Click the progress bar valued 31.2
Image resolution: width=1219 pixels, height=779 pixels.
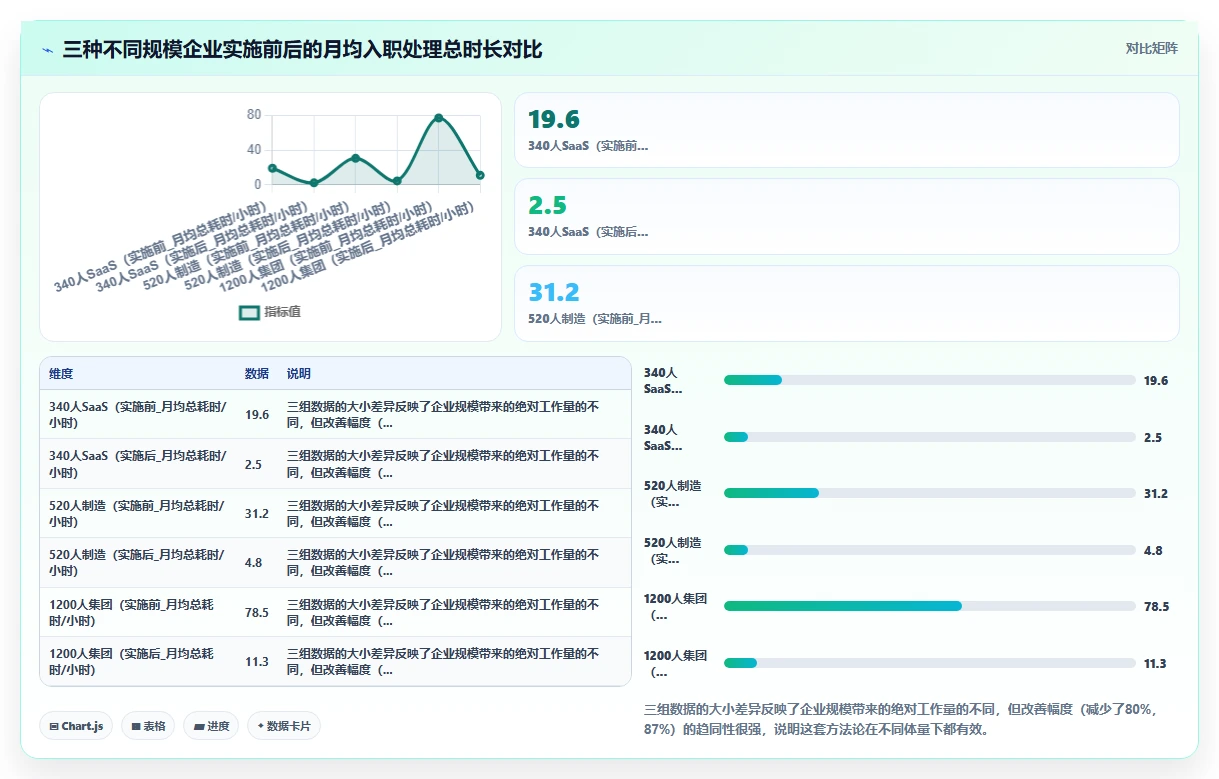click(x=929, y=493)
